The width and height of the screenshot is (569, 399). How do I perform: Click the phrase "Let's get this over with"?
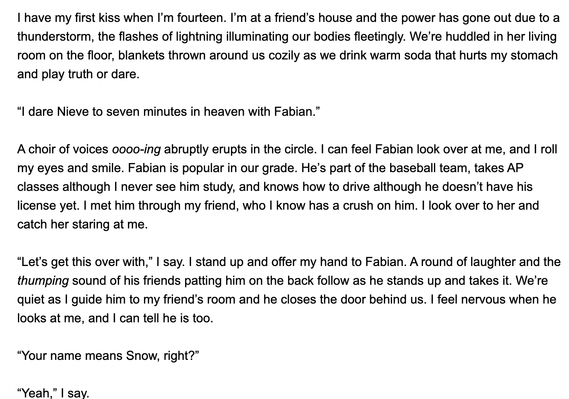84,262
